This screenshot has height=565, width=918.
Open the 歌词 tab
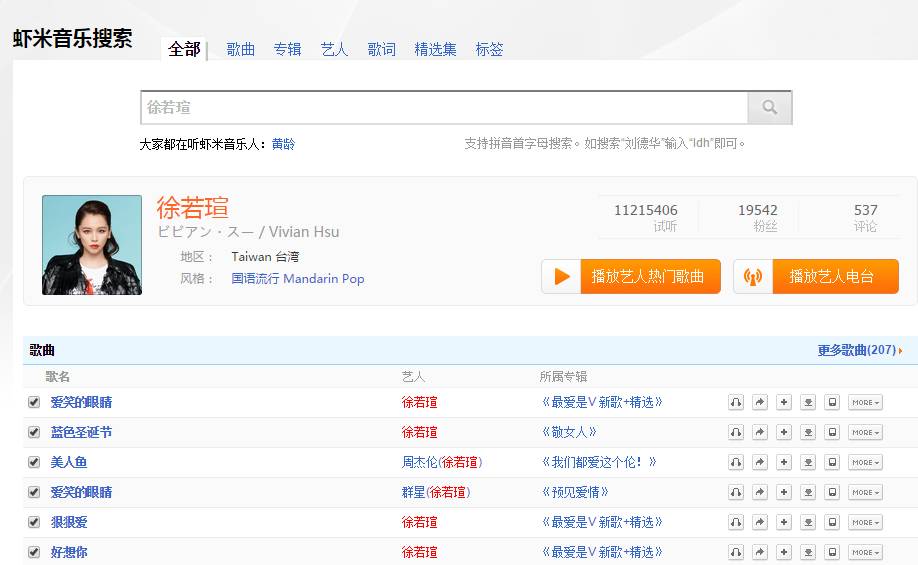pyautogui.click(x=382, y=49)
